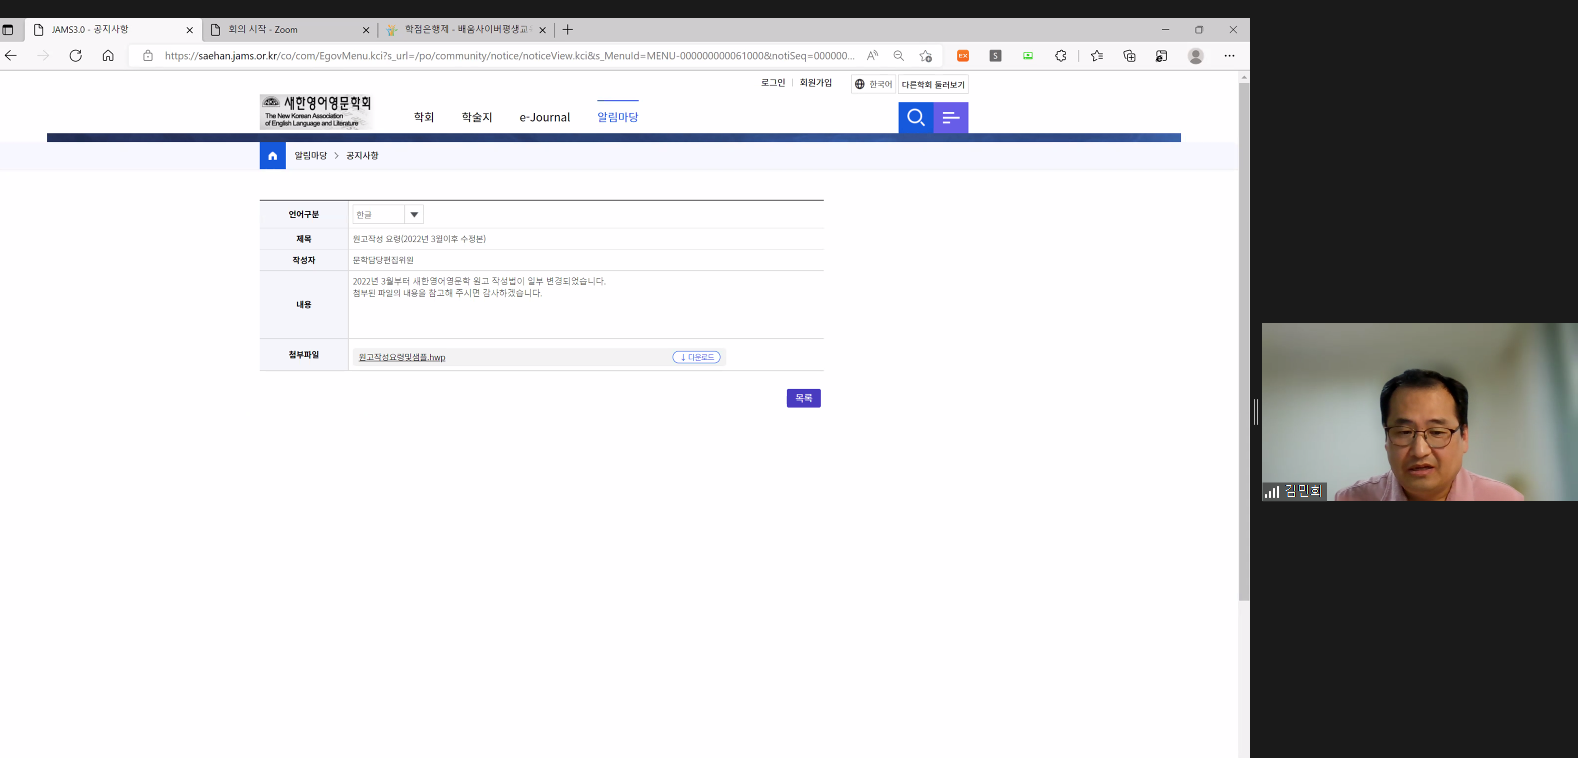Click the 로그인 login link

(x=772, y=83)
